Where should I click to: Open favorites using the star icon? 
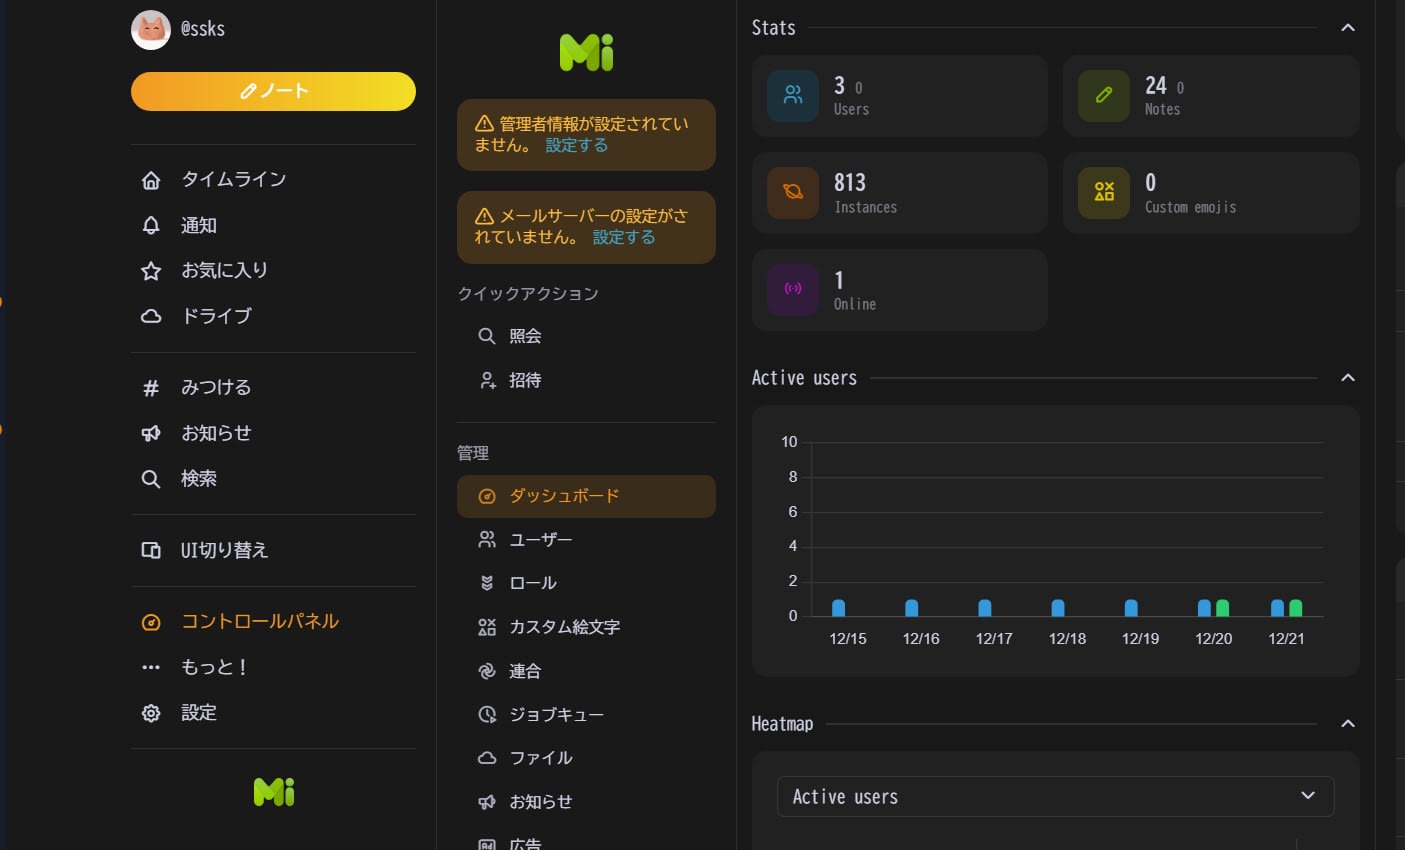click(x=151, y=270)
